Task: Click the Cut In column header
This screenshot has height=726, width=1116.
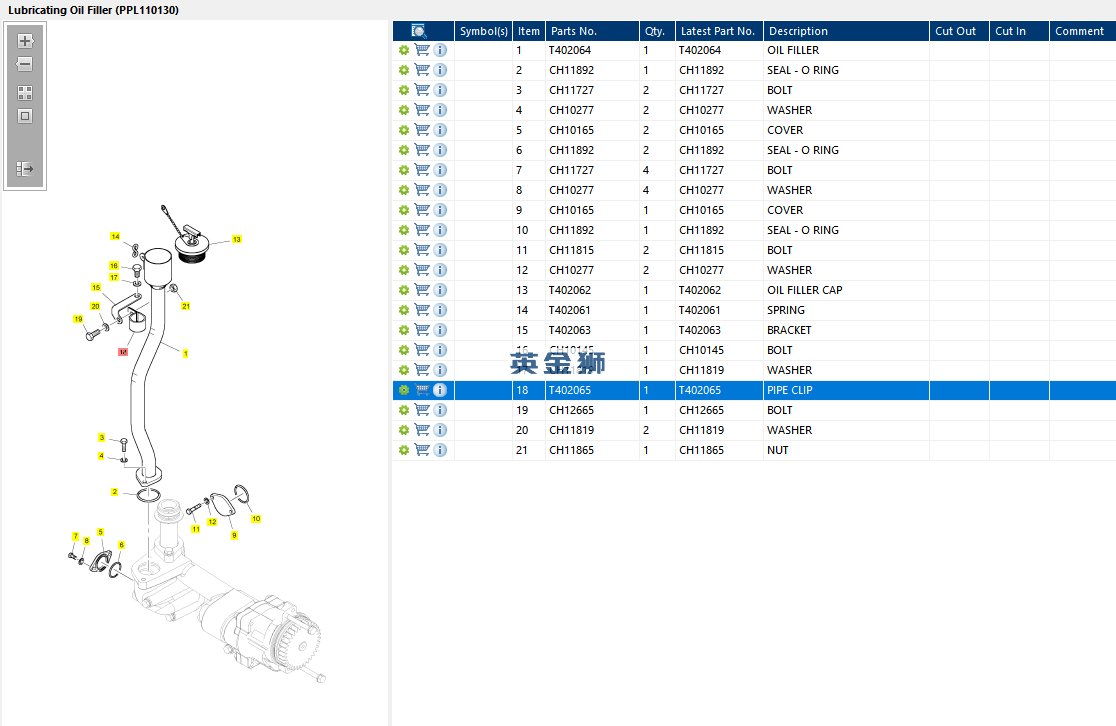Action: pyautogui.click(x=1019, y=31)
